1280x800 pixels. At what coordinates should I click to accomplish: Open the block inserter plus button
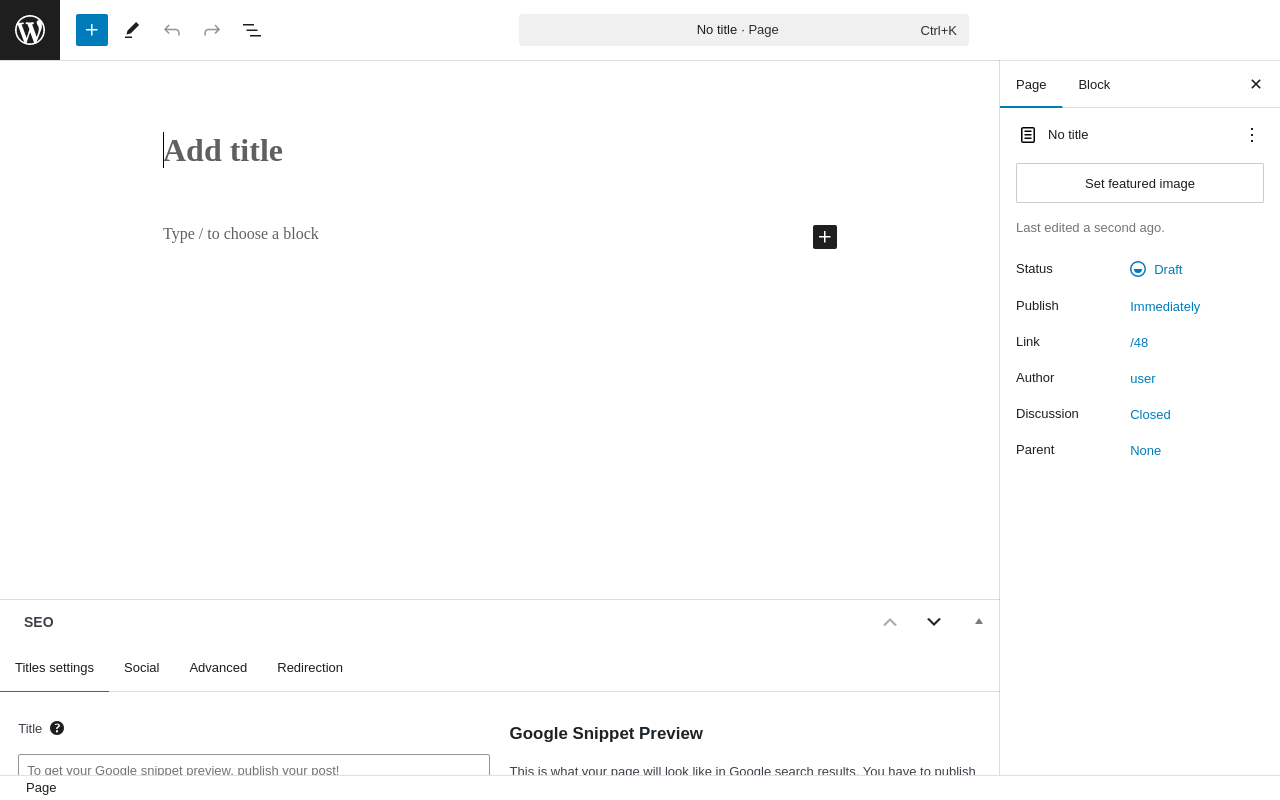click(92, 30)
